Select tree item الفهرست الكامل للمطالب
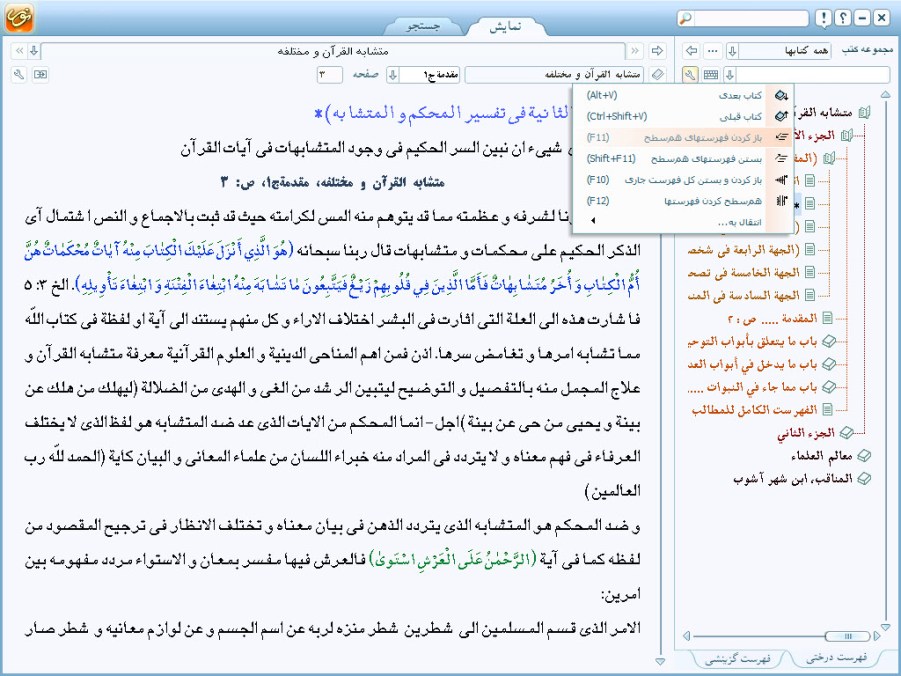This screenshot has width=901, height=676. (x=754, y=410)
